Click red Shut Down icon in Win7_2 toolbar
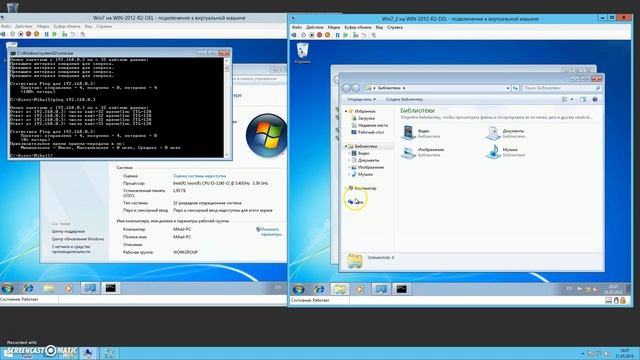This screenshot has width=640, height=360. (x=320, y=36)
